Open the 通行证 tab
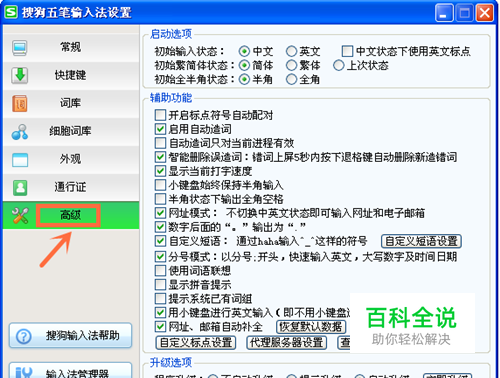The height and width of the screenshot is (378, 500). (71, 187)
